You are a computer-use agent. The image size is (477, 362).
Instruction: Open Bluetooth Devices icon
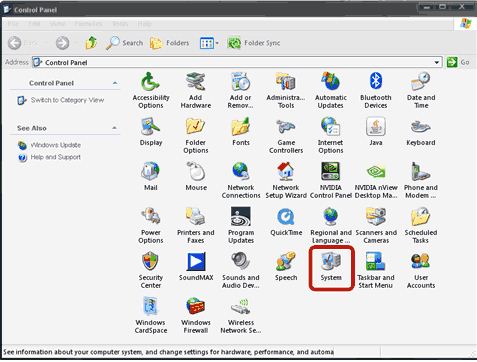[x=376, y=90]
